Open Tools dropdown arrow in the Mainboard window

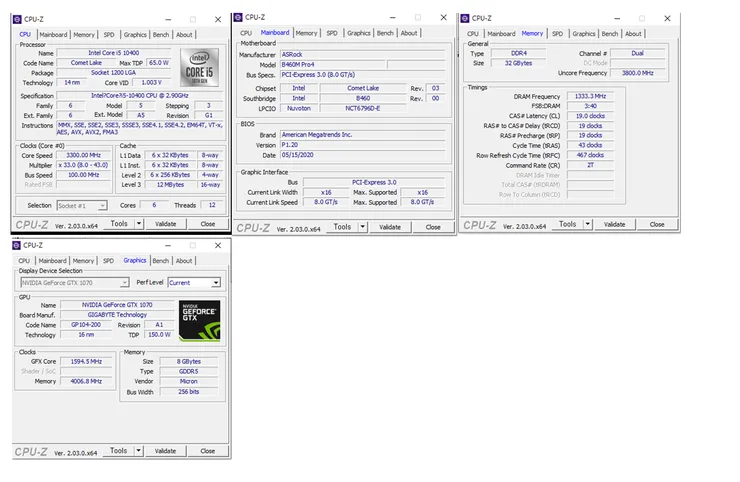pos(363,227)
